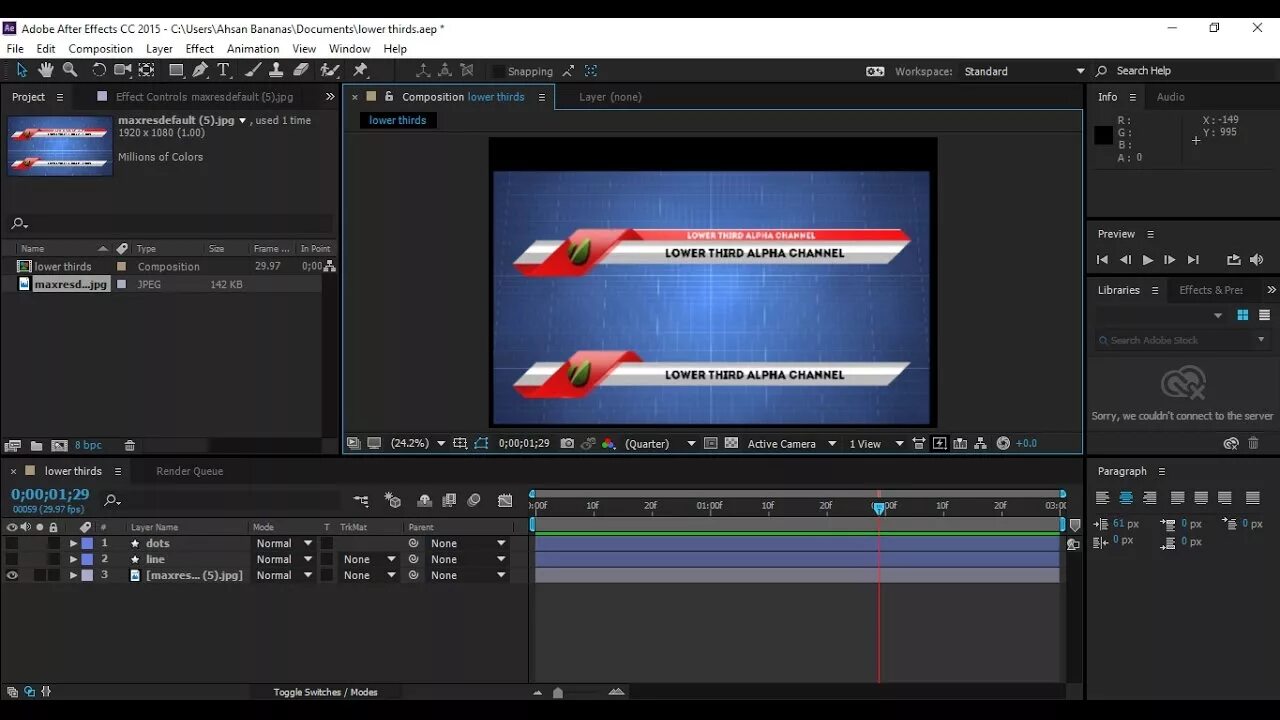1280x720 pixels.
Task: Jump to first frame in Preview
Action: [1102, 260]
